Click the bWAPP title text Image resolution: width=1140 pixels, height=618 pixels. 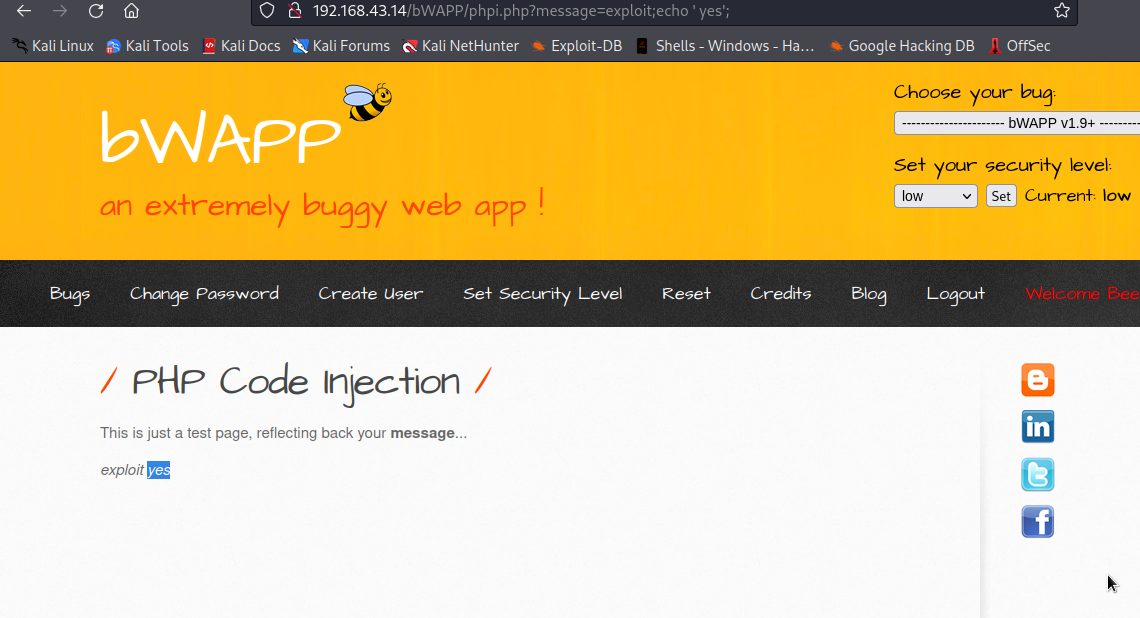[x=220, y=137]
